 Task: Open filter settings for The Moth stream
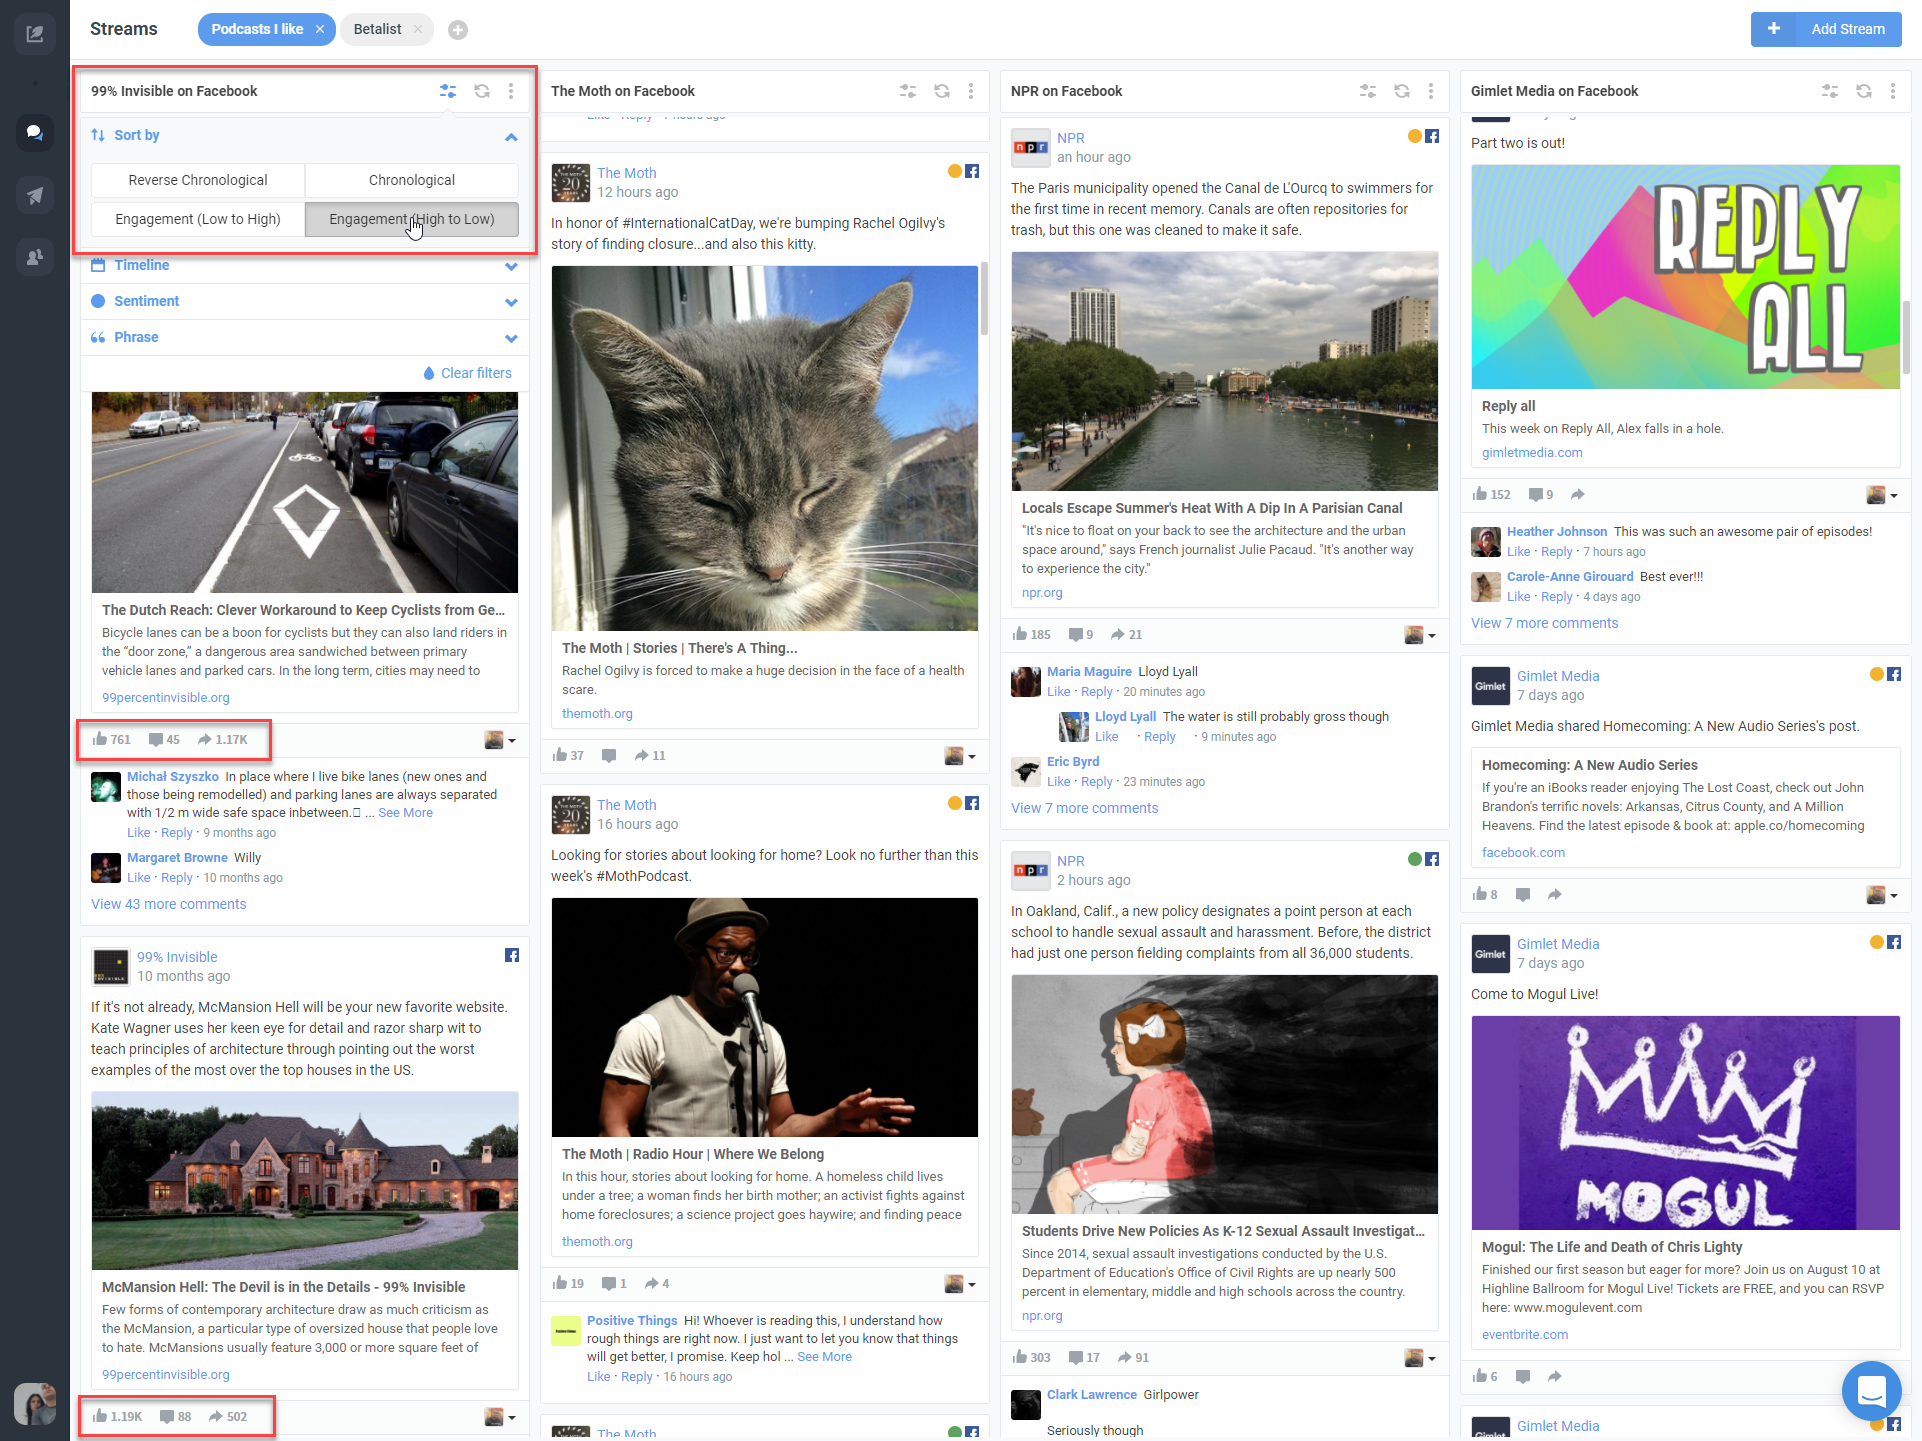click(908, 91)
